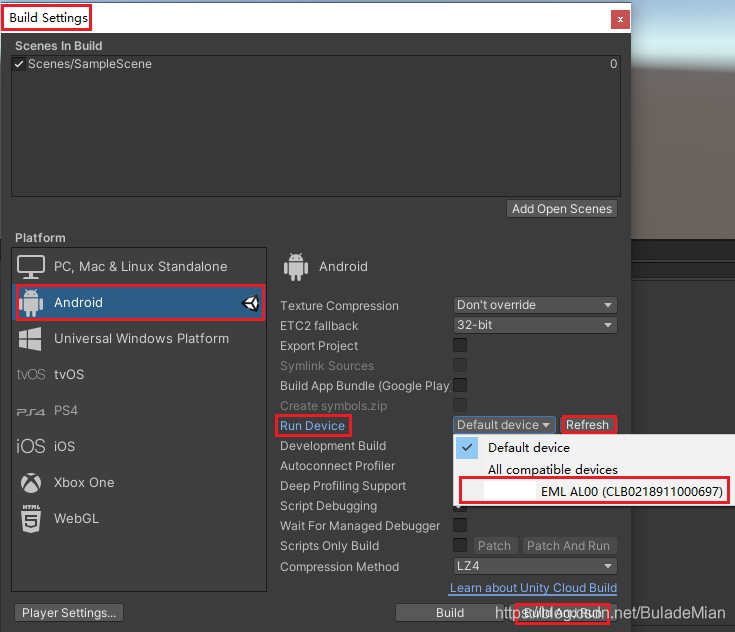The image size is (735, 632).
Task: Choose EML AL00 (CLB0218911000697) device entry
Action: click(594, 491)
